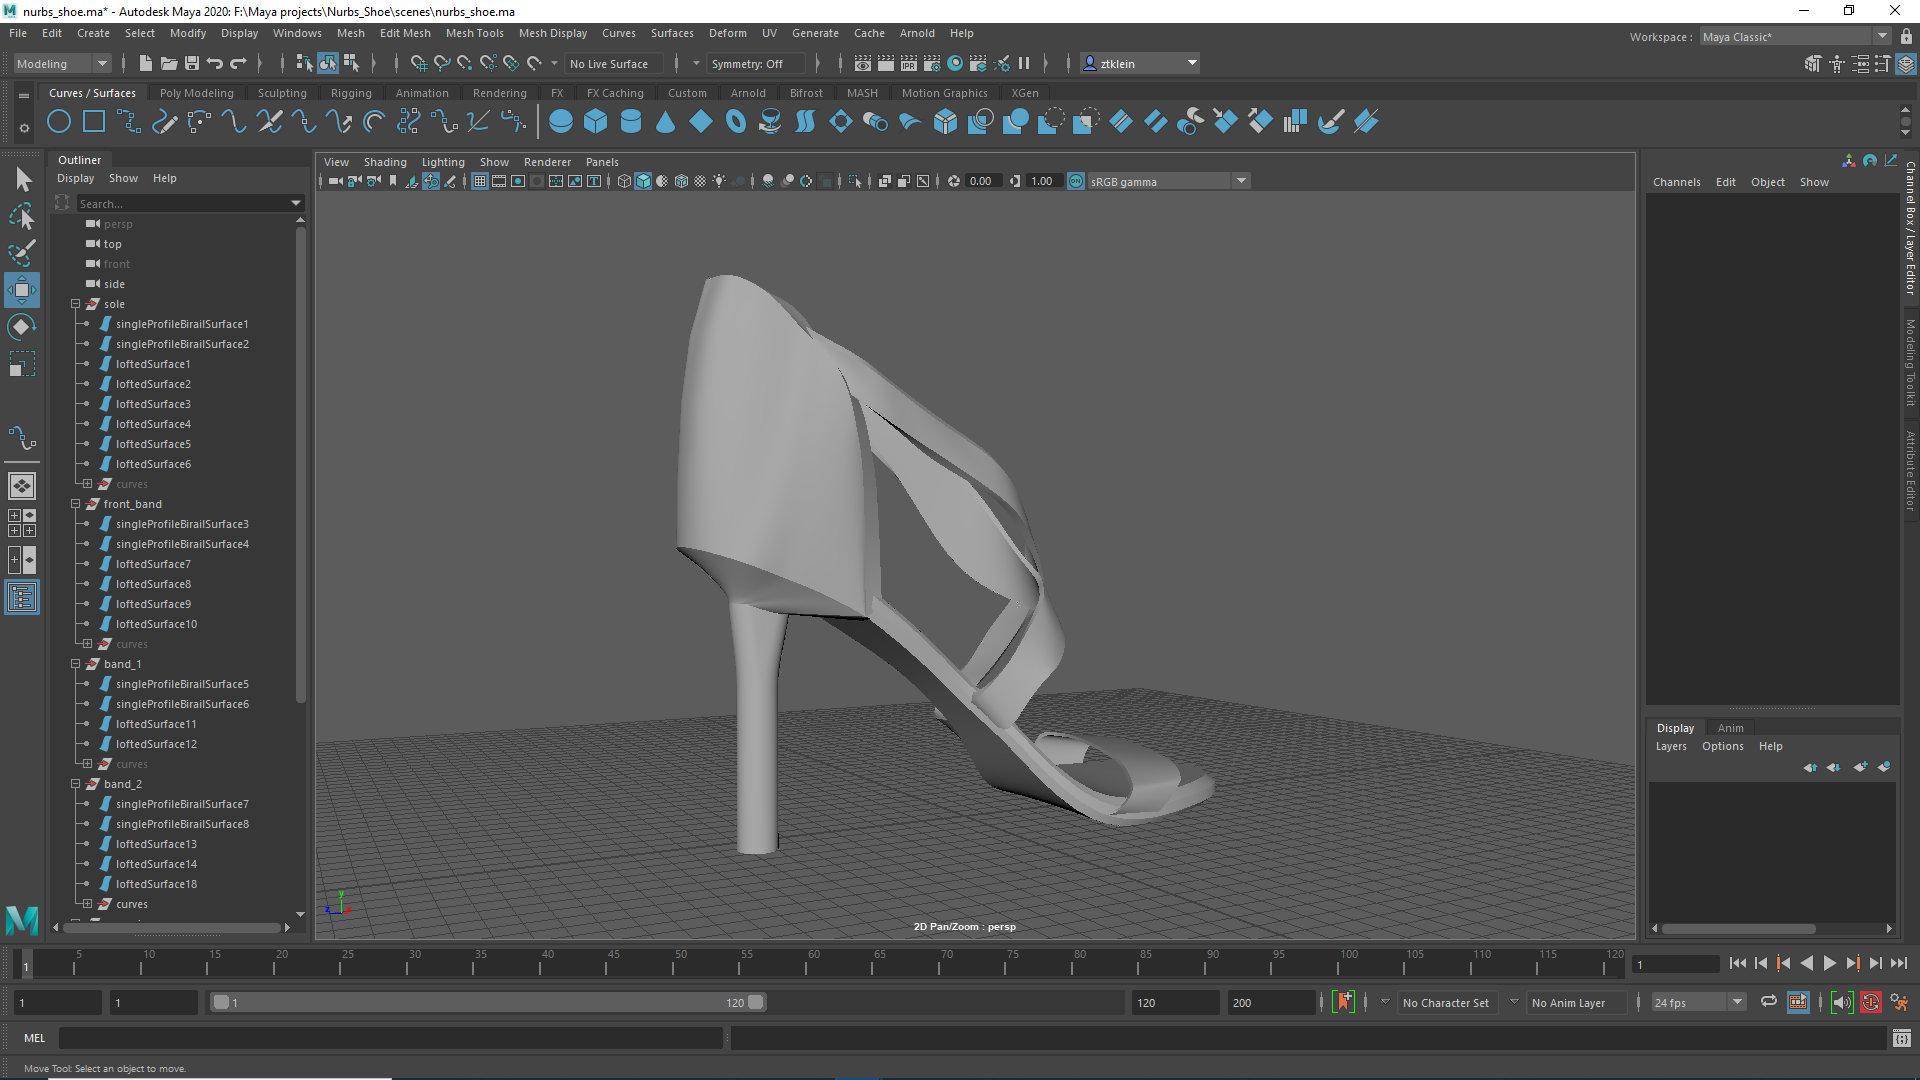Select loftedSurface7 in the Outliner
1920x1080 pixels.
(153, 564)
